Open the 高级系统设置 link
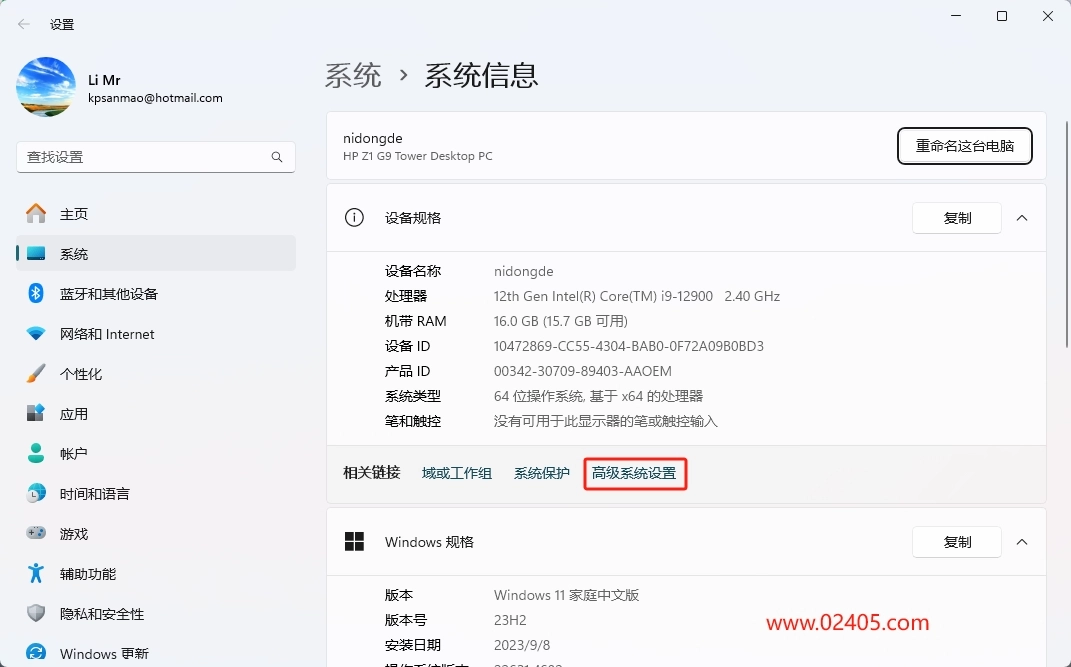 (634, 473)
